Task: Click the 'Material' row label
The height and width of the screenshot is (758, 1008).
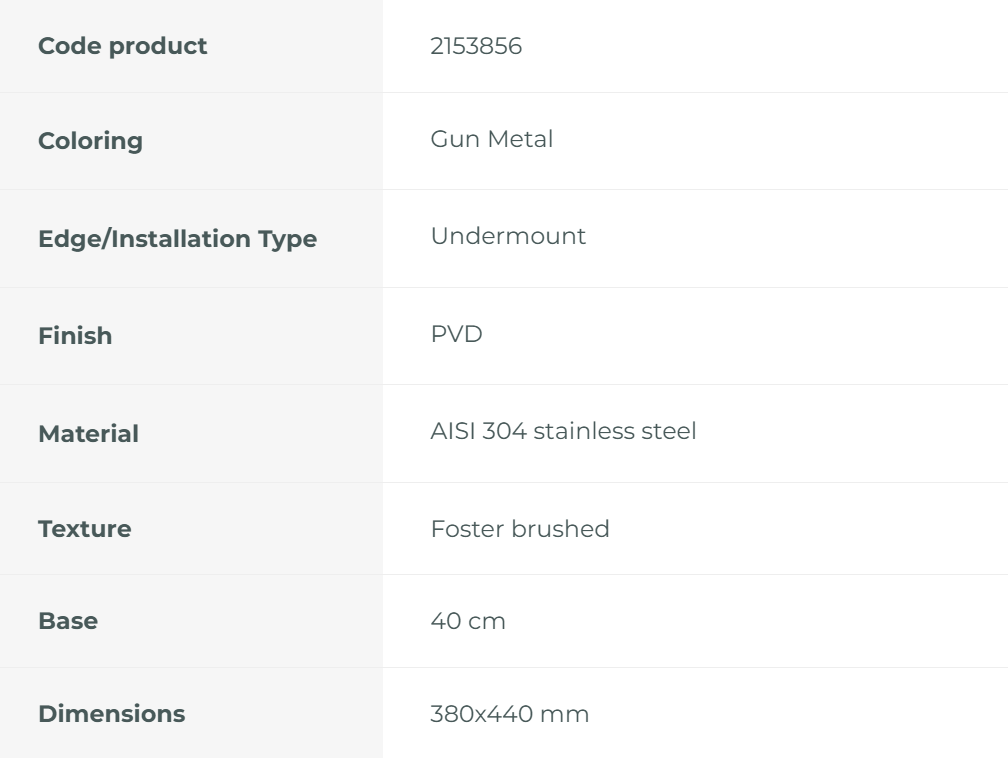Action: tap(88, 434)
